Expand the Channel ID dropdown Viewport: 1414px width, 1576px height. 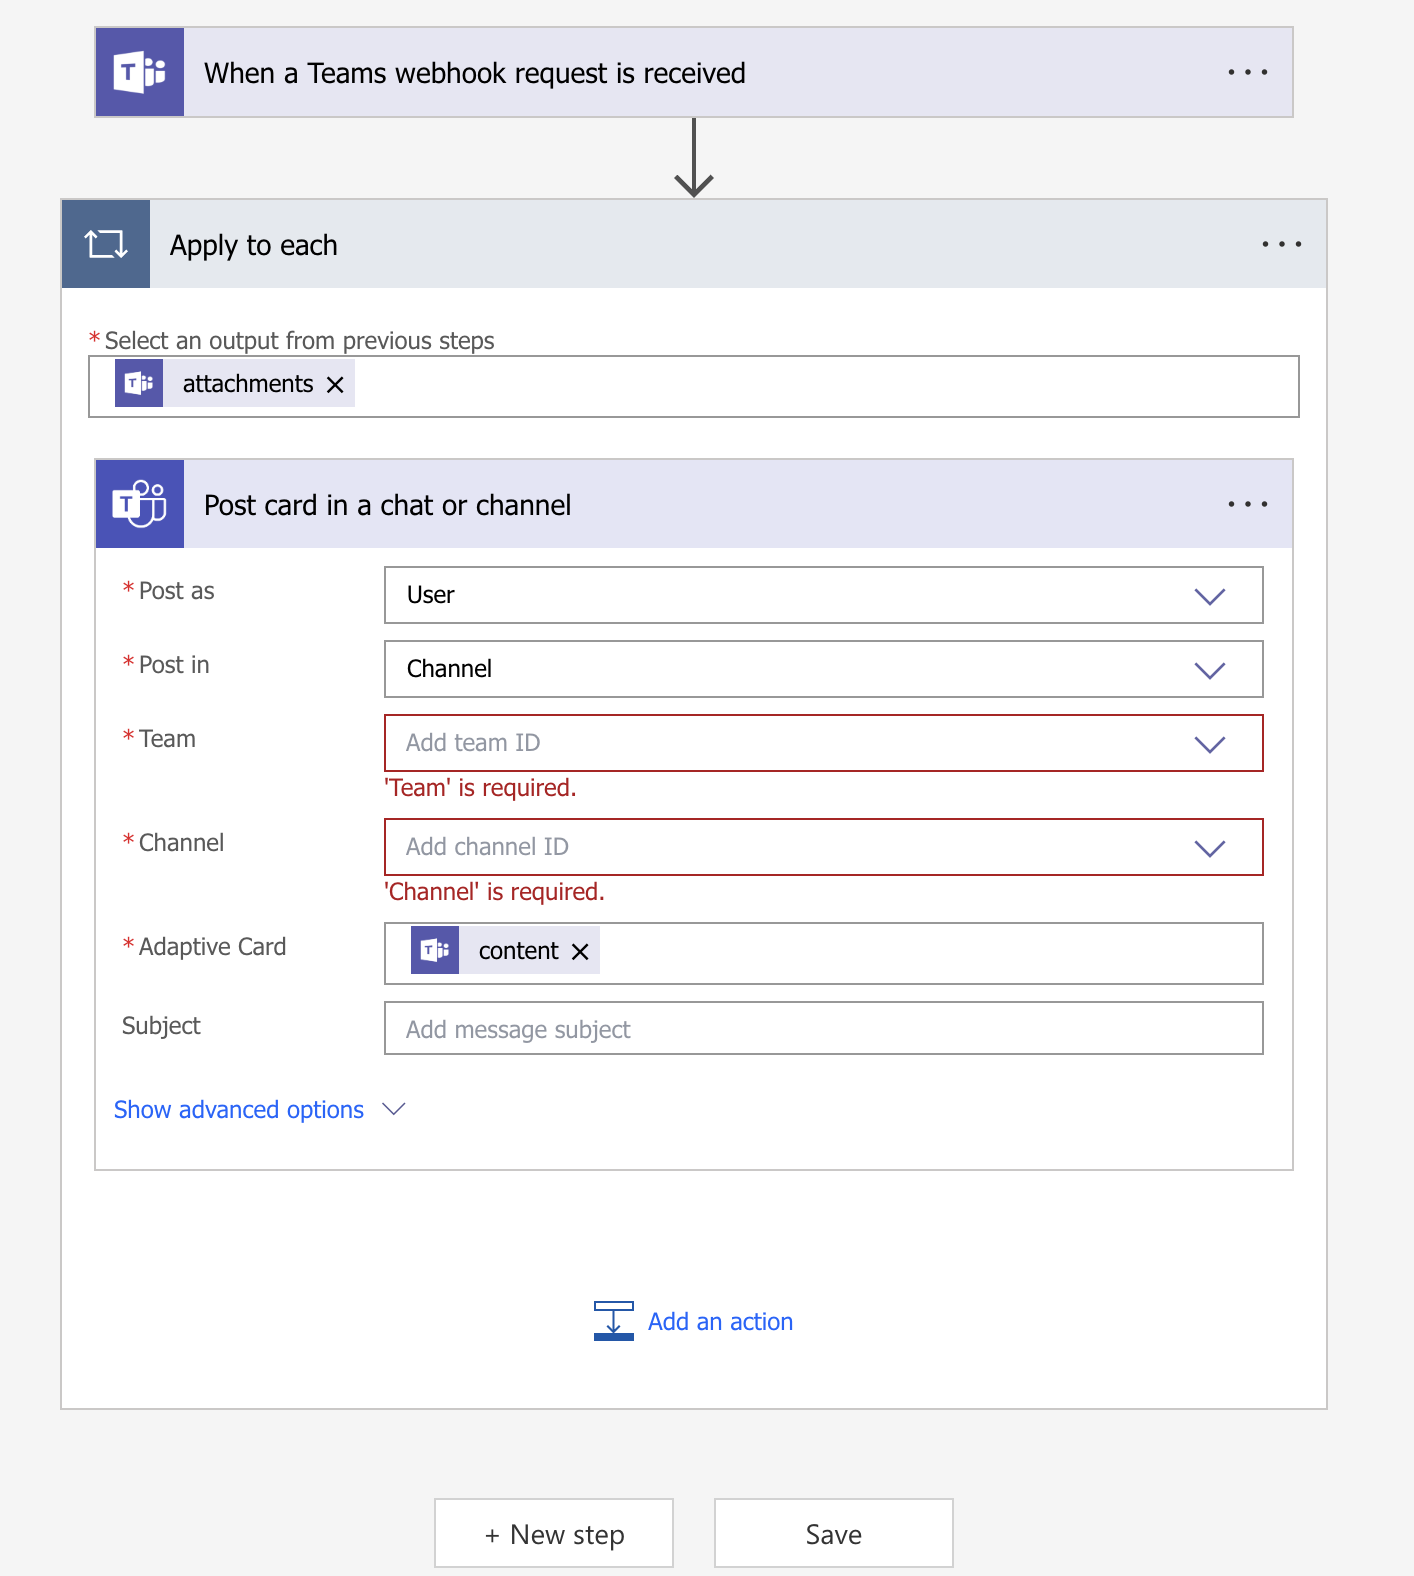[x=1209, y=848]
